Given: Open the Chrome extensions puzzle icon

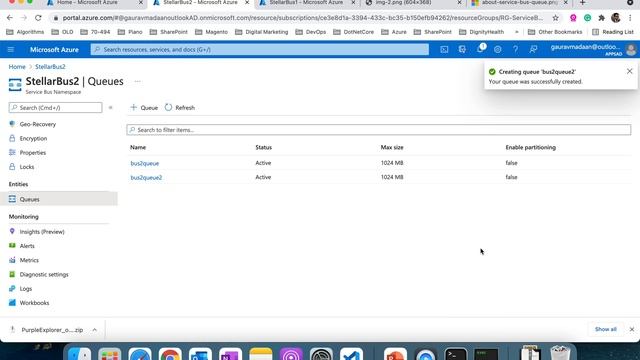Looking at the screenshot, I should coord(601,18).
